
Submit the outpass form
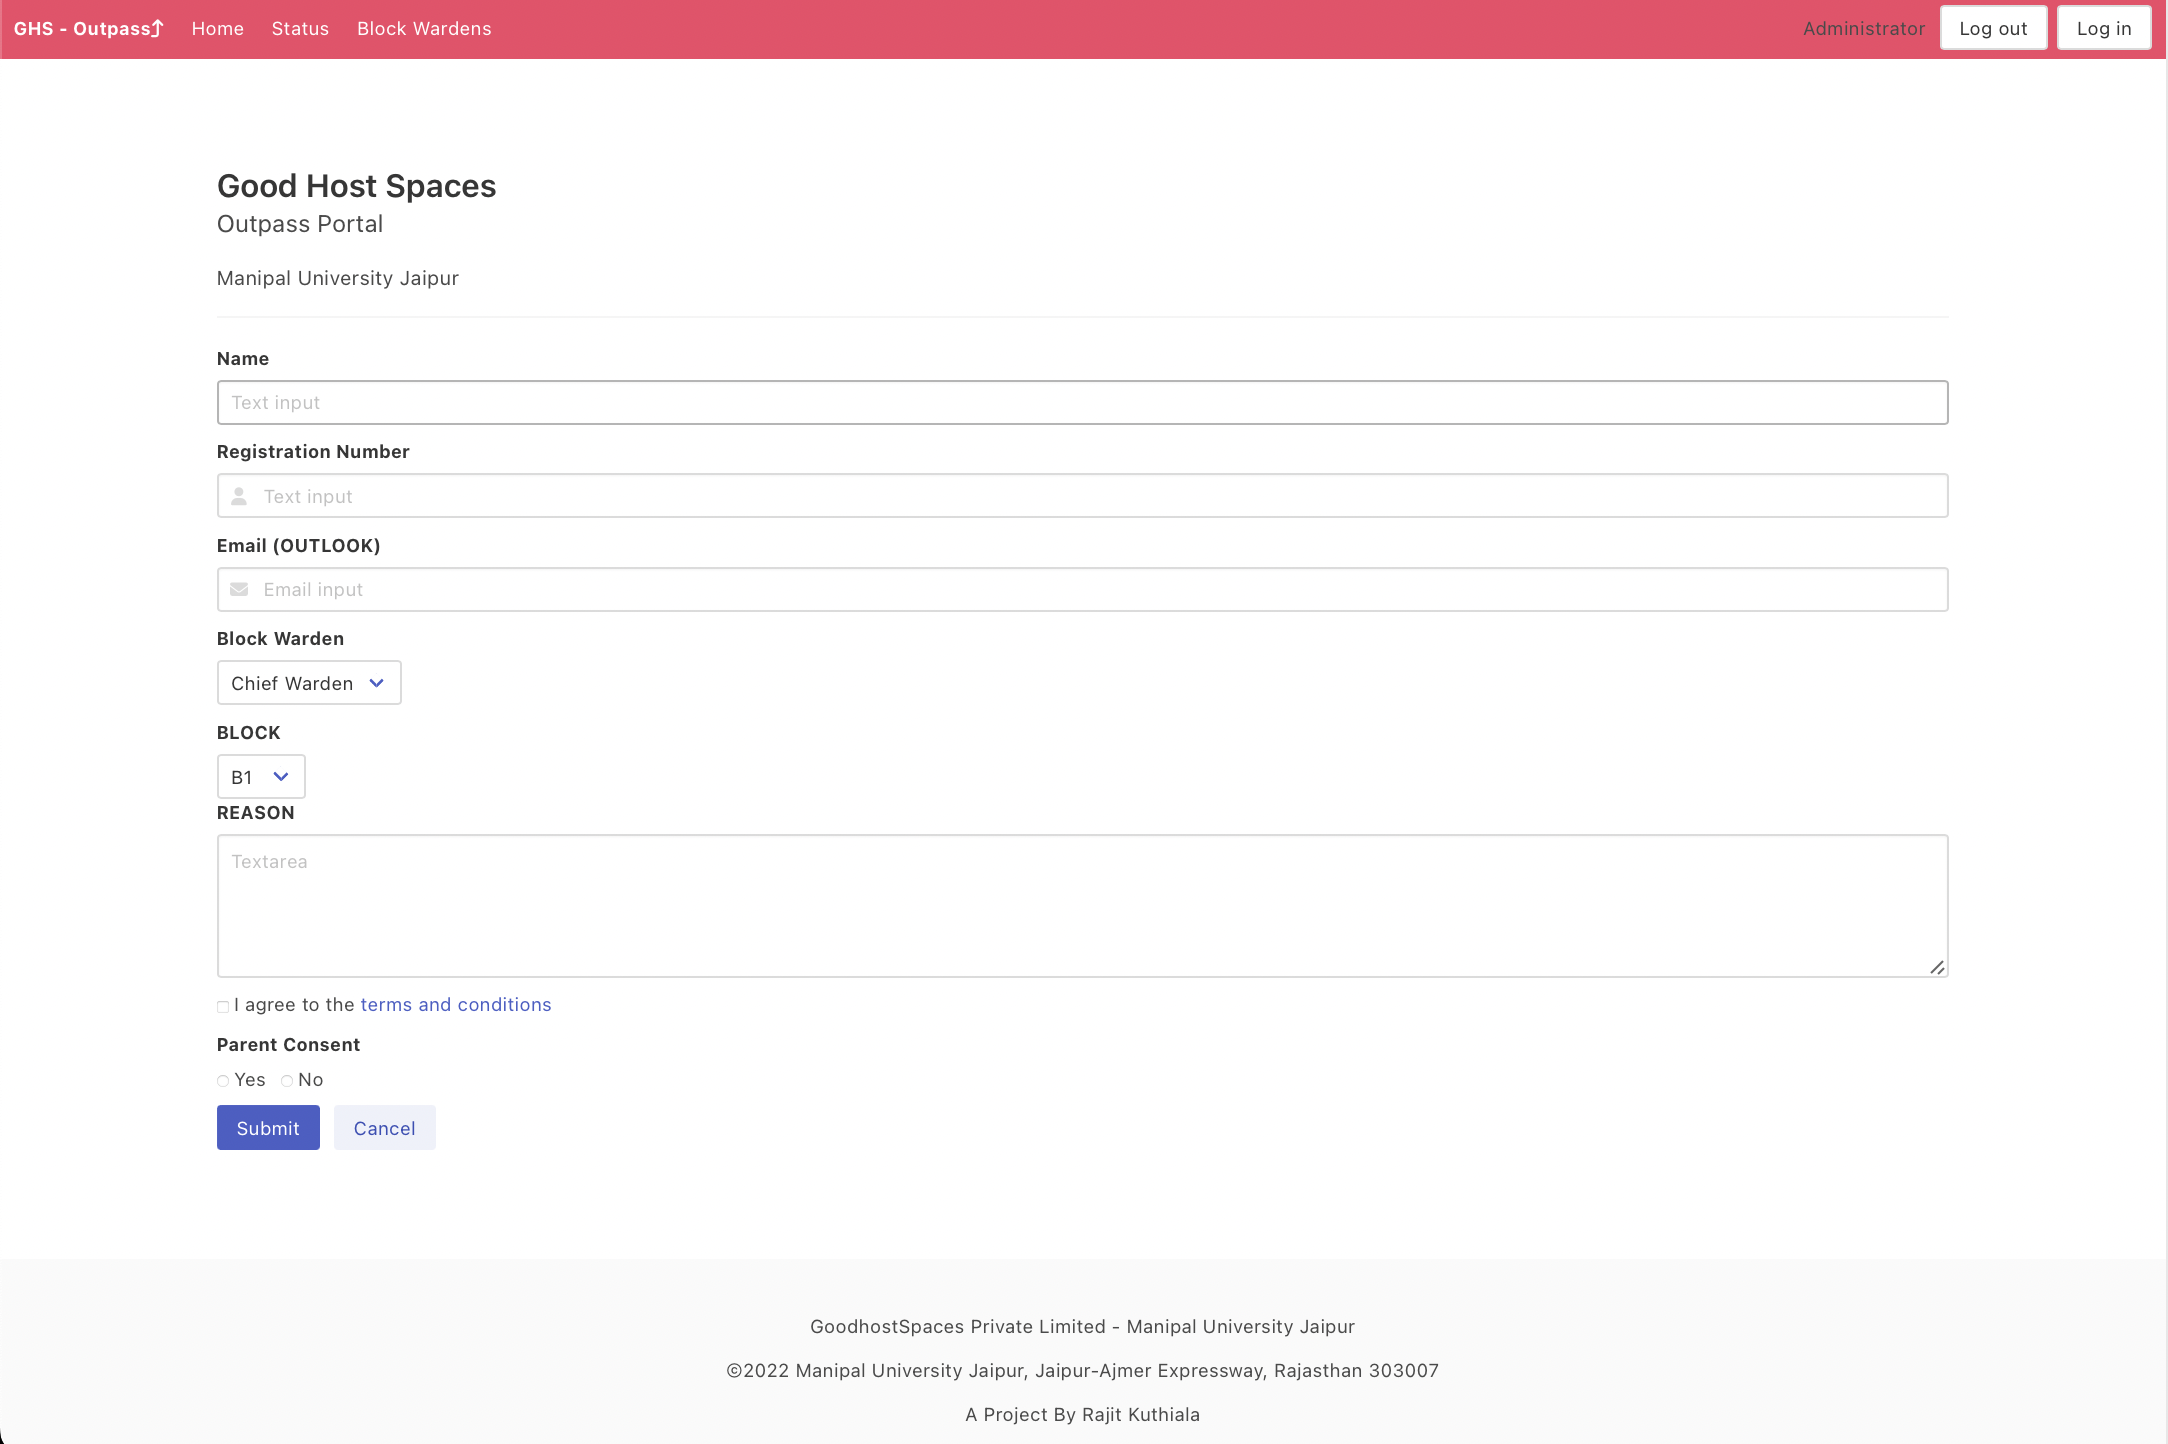(x=267, y=1127)
